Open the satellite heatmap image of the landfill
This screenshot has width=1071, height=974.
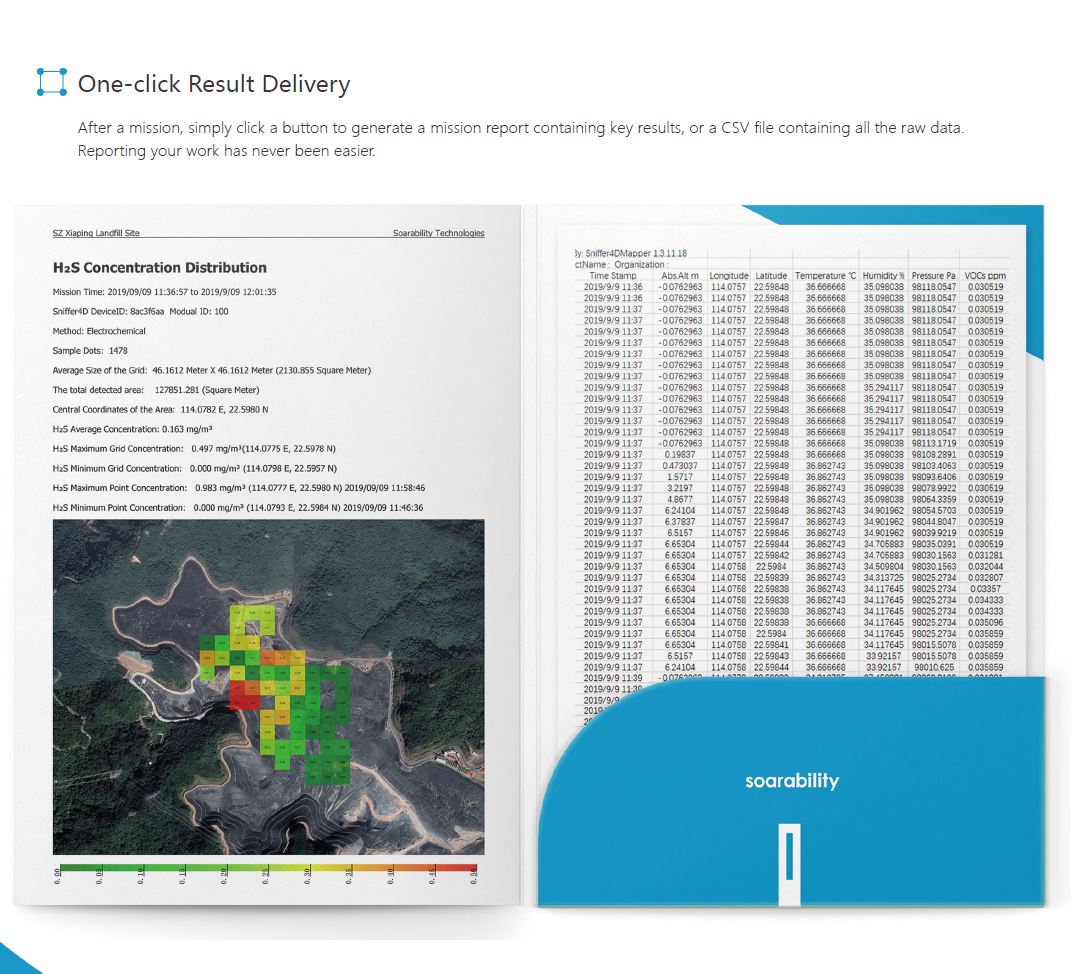268,686
